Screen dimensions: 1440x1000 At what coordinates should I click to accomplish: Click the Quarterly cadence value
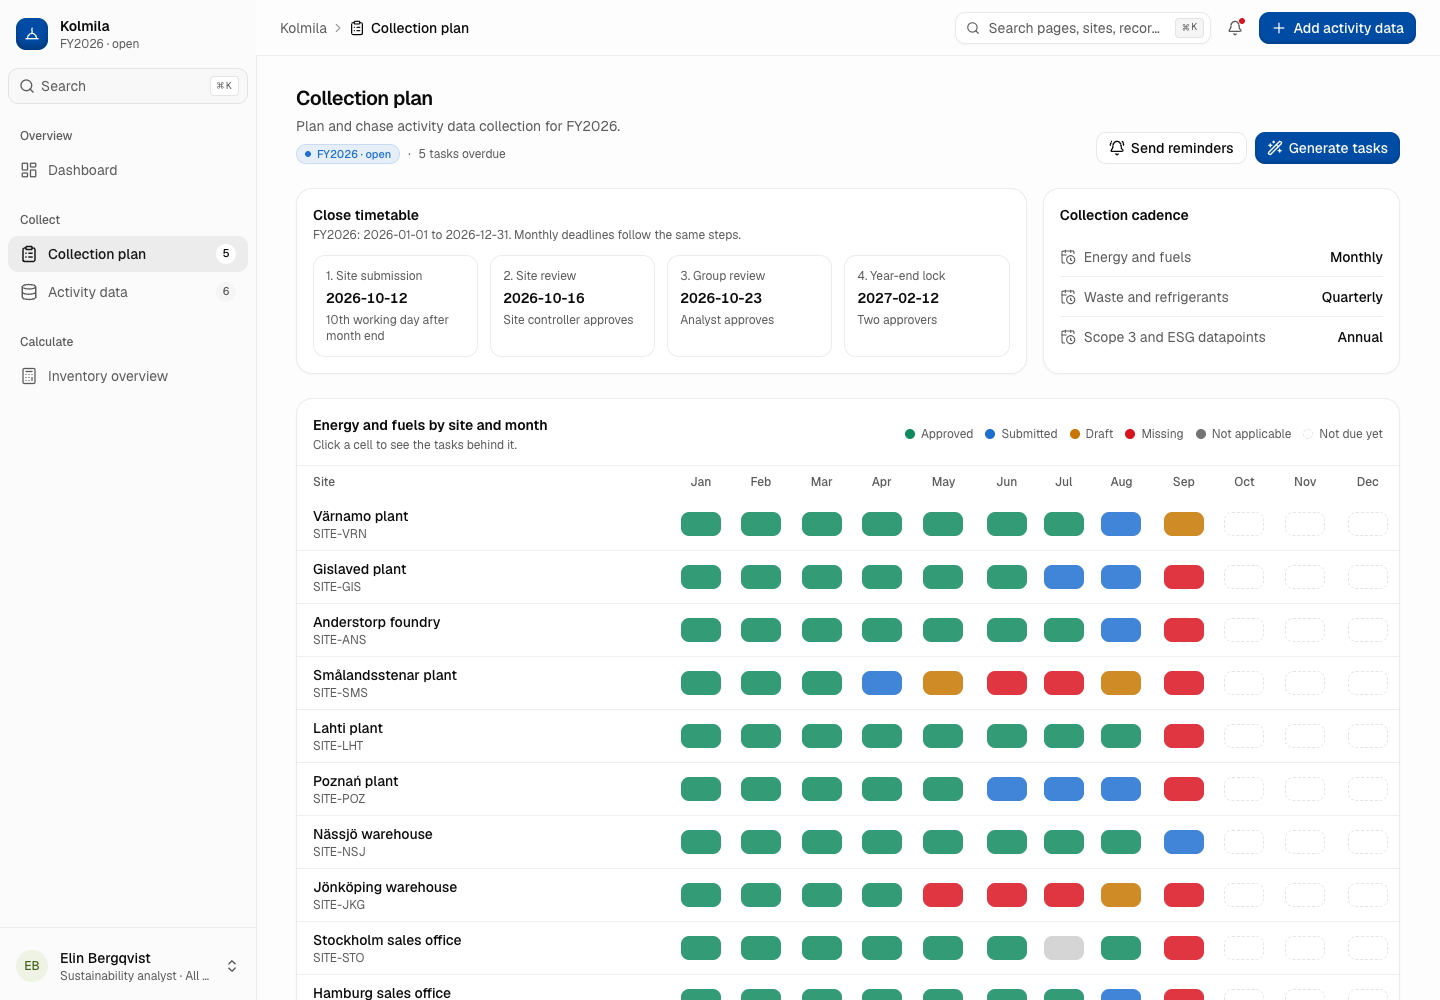(x=1352, y=297)
